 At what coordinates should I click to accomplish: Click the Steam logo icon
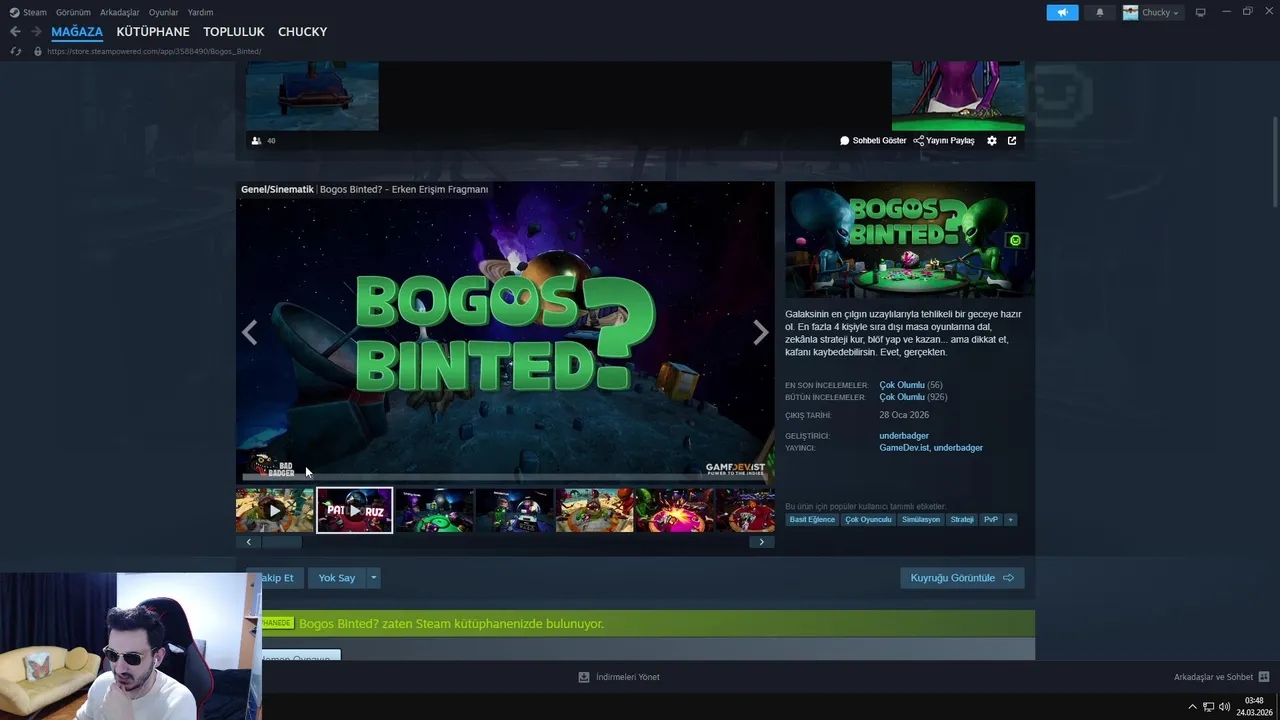click(14, 12)
